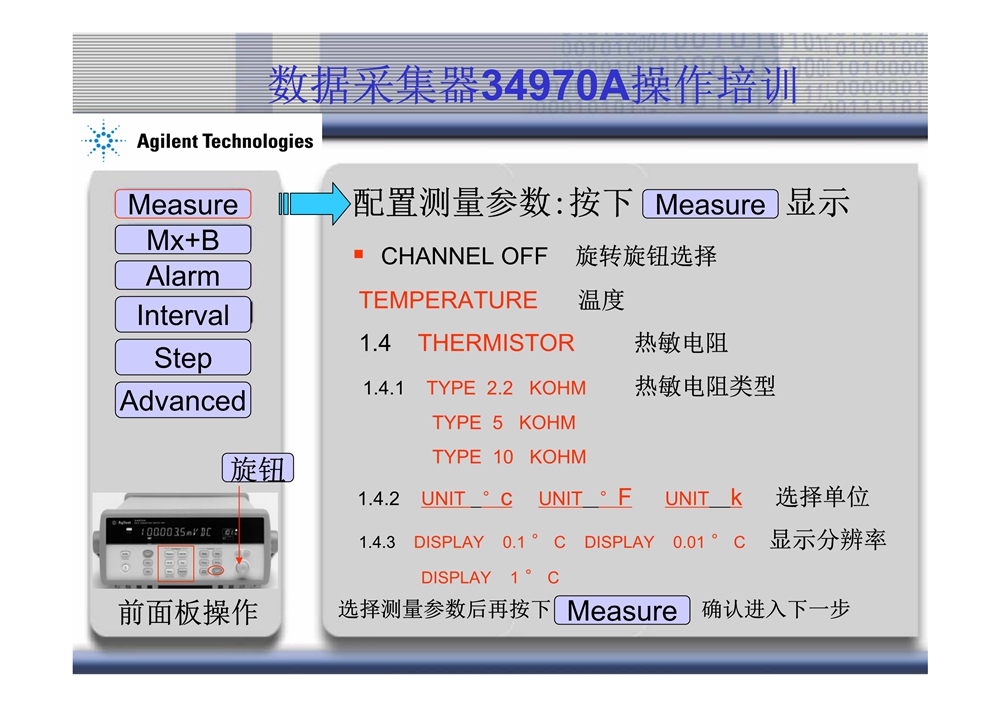1000x707 pixels.
Task: Click the Step button
Action: pyautogui.click(x=183, y=358)
